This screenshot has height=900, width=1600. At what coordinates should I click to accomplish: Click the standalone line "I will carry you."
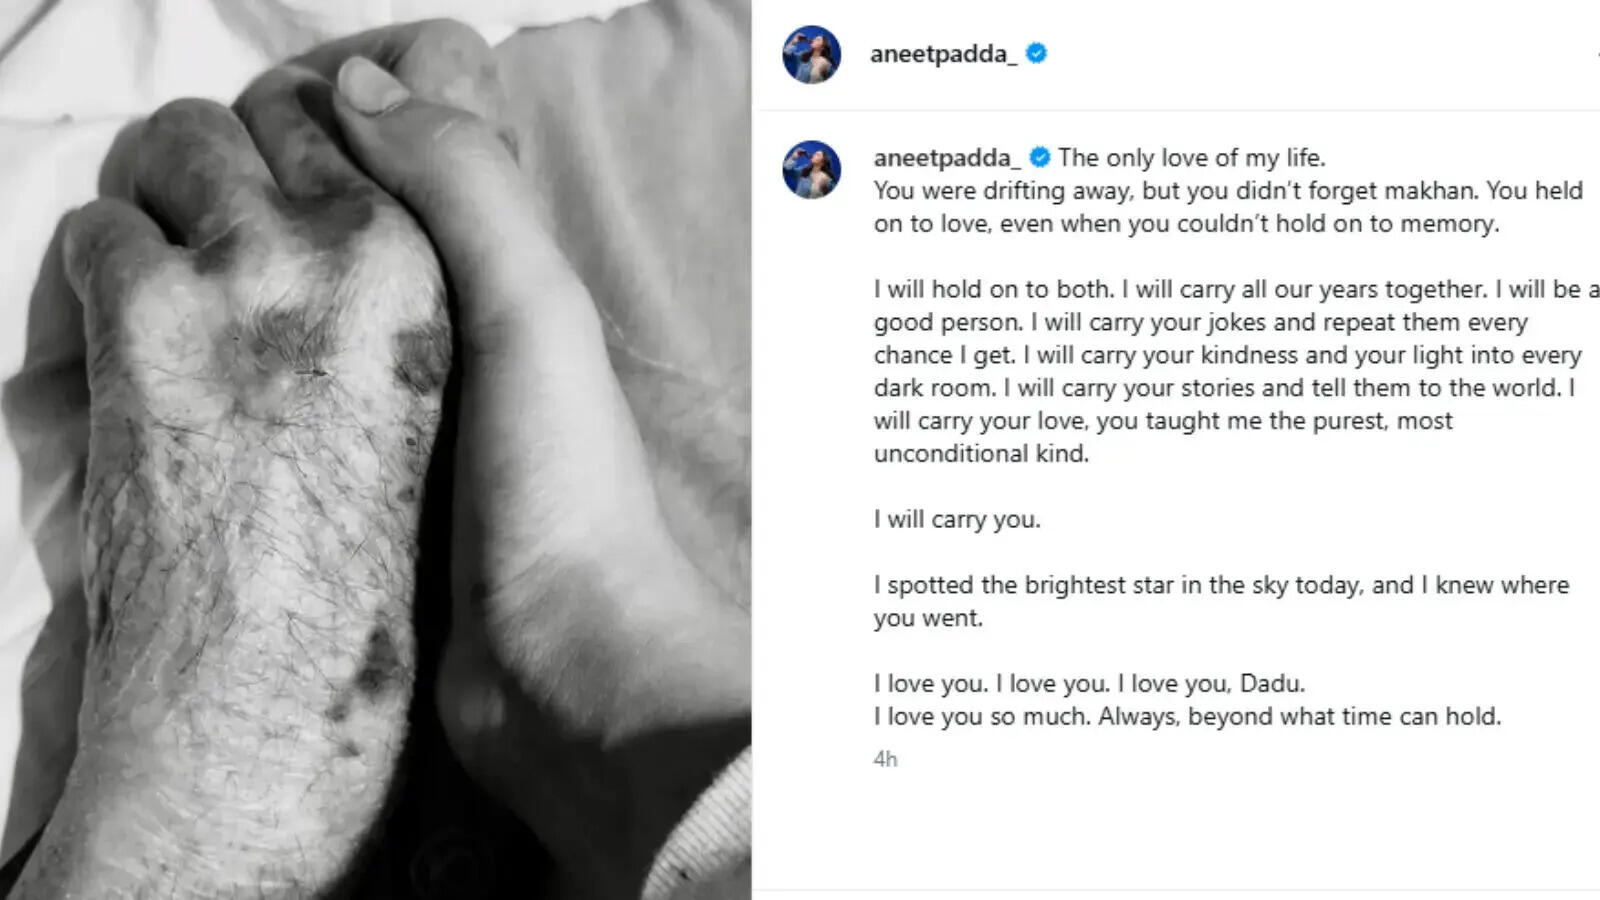[x=957, y=520]
